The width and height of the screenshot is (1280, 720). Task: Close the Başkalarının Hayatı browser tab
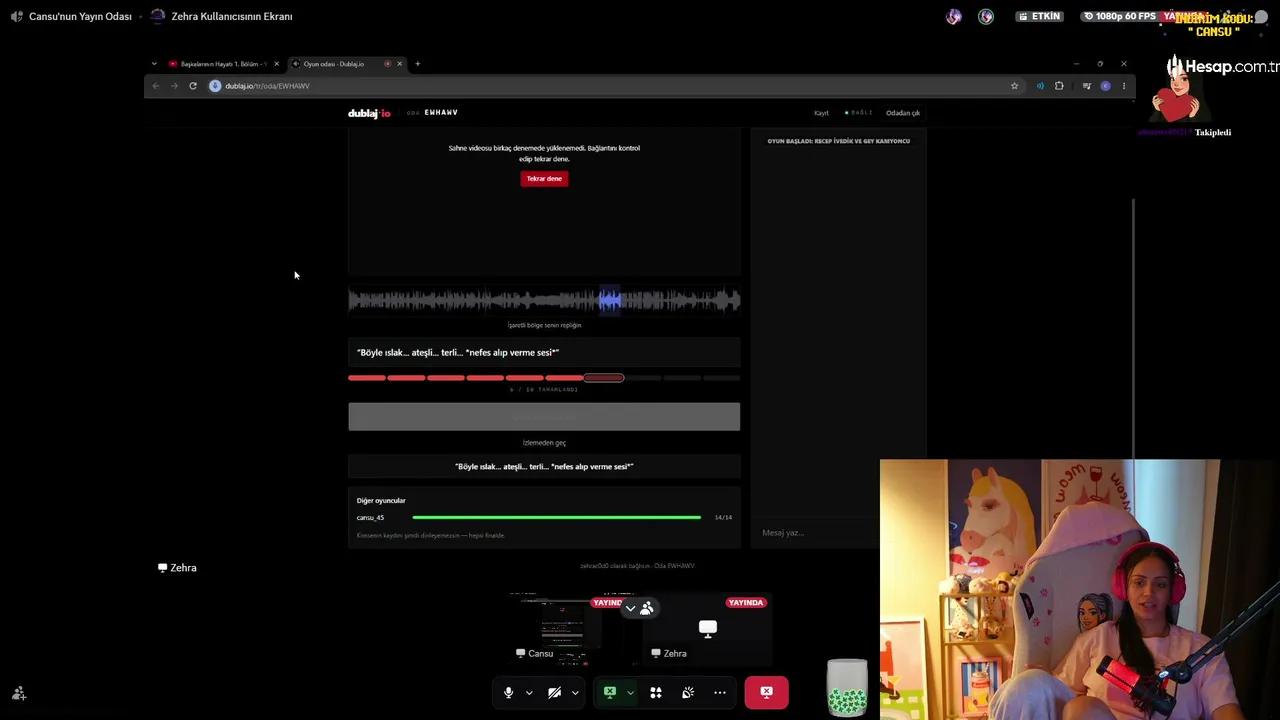click(x=277, y=64)
